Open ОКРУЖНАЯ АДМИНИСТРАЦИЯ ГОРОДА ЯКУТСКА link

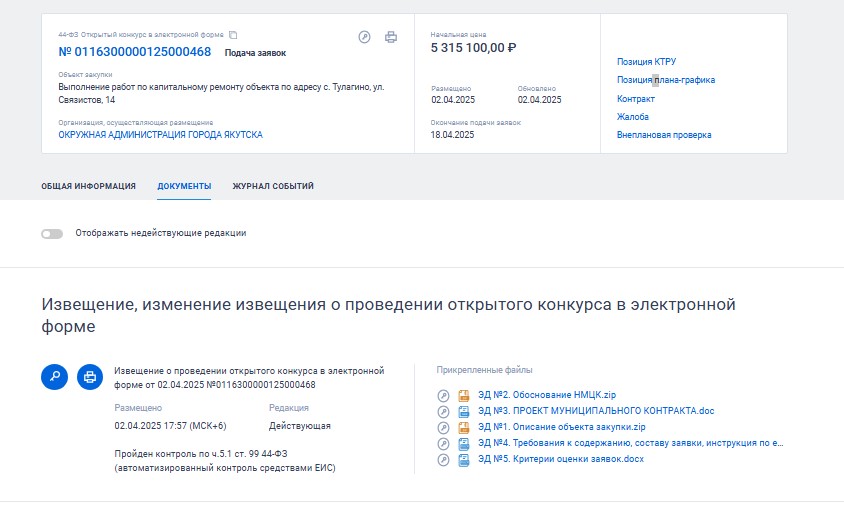point(160,135)
